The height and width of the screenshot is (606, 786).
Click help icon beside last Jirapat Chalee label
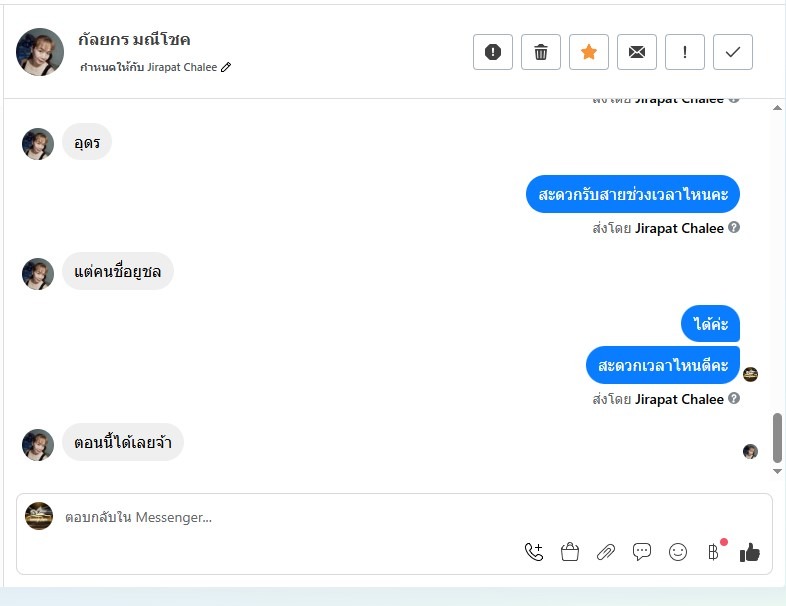coord(734,398)
